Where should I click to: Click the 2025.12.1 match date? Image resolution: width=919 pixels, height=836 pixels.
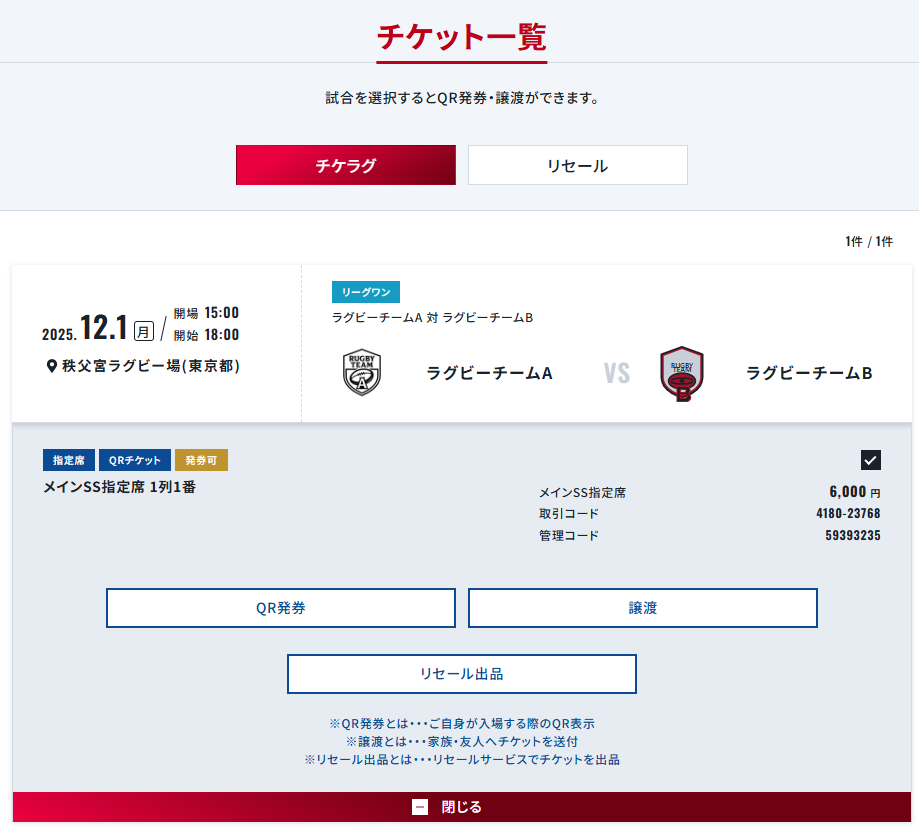pos(98,328)
